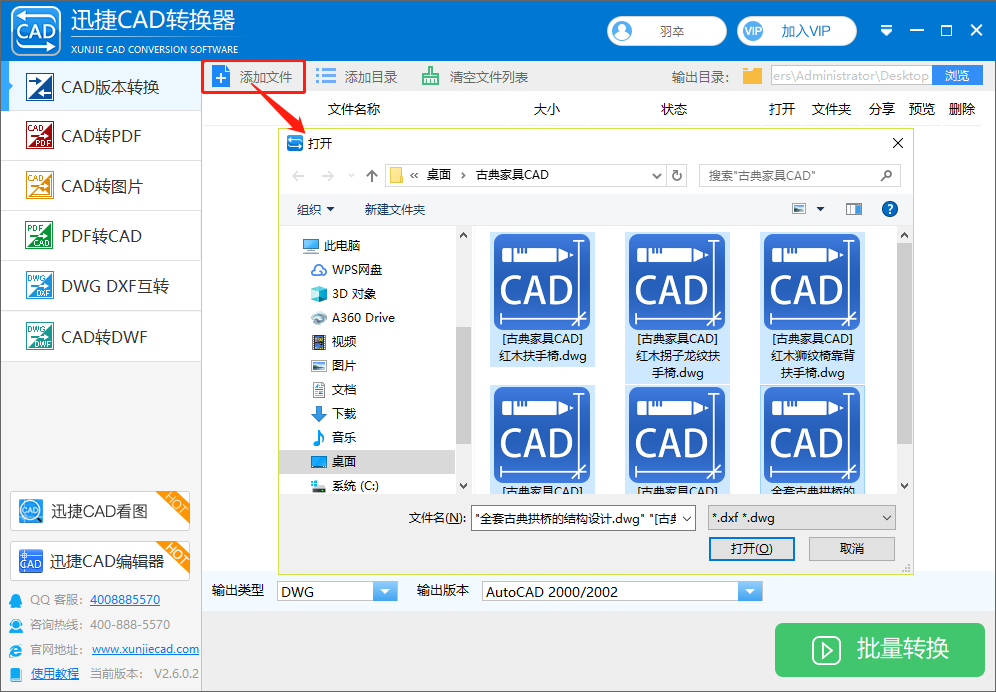996x692 pixels.
Task: Click the 浏览 browse button
Action: pyautogui.click(x=957, y=76)
